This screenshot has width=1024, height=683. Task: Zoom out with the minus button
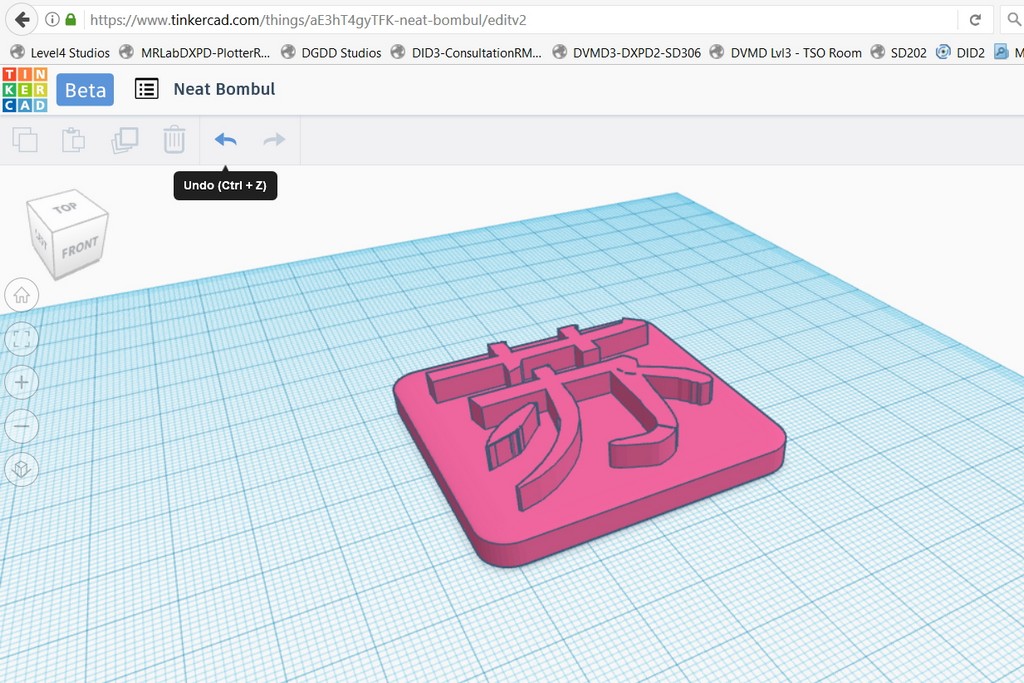(x=22, y=426)
